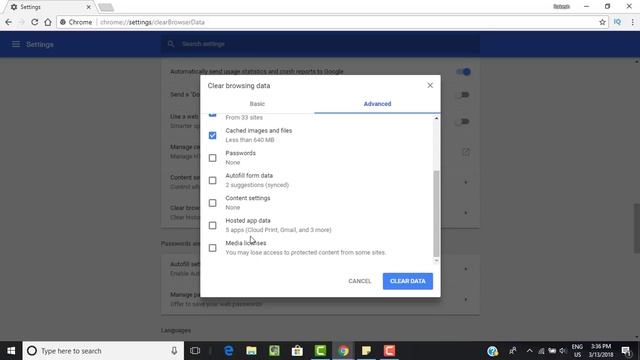Screen dimensions: 640x360
Task: Toggle usage statistics and crash reports switch
Action: [463, 72]
